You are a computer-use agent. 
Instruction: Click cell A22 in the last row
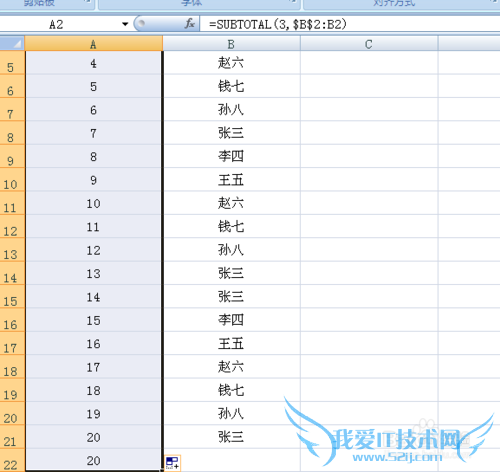click(x=94, y=460)
